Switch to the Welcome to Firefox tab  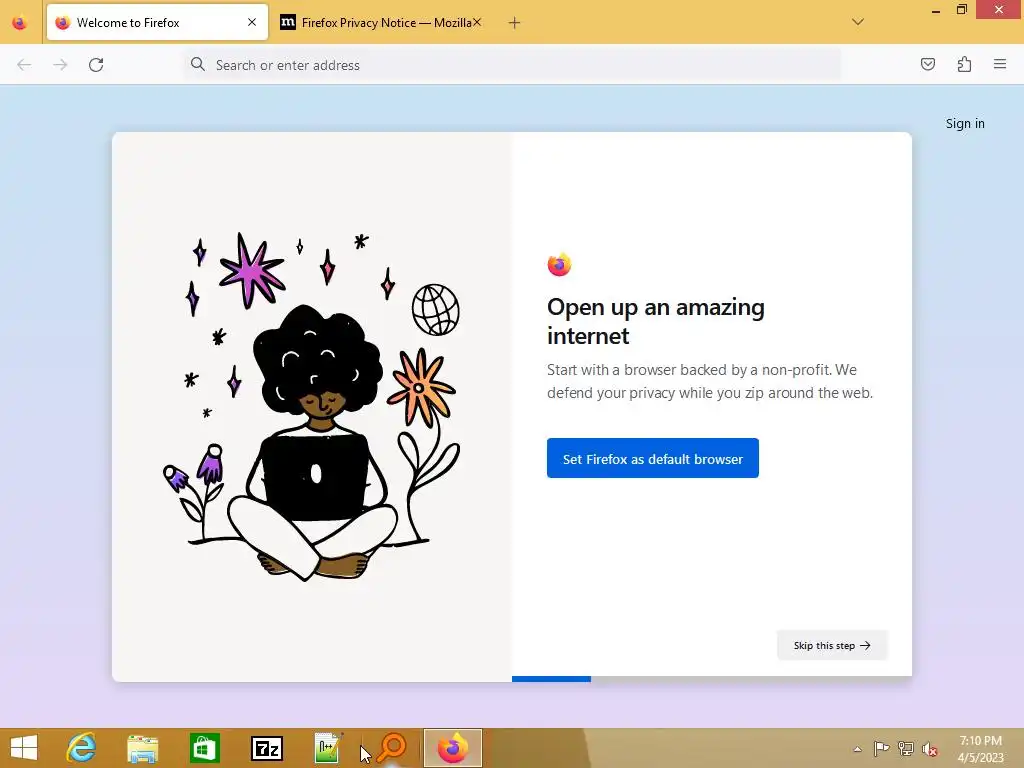click(157, 22)
